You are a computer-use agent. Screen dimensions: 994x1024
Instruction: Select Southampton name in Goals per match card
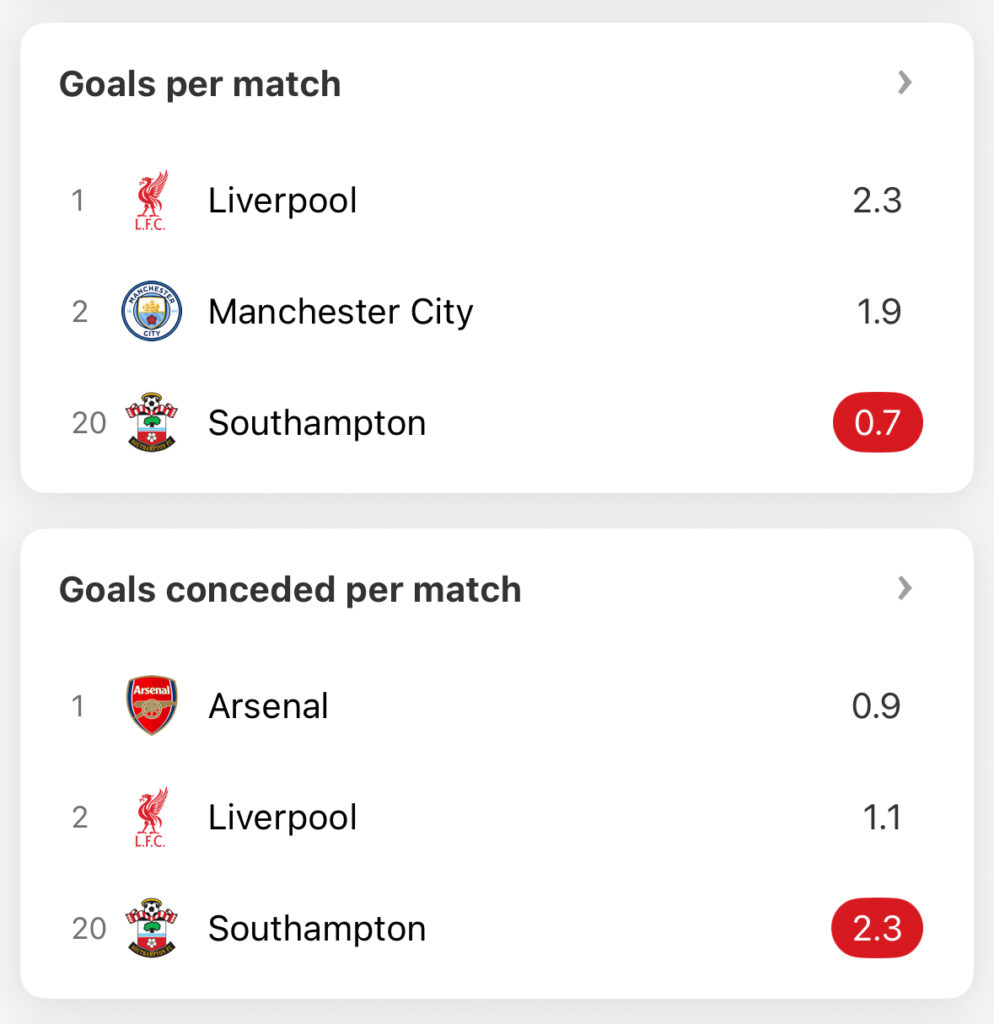click(317, 423)
